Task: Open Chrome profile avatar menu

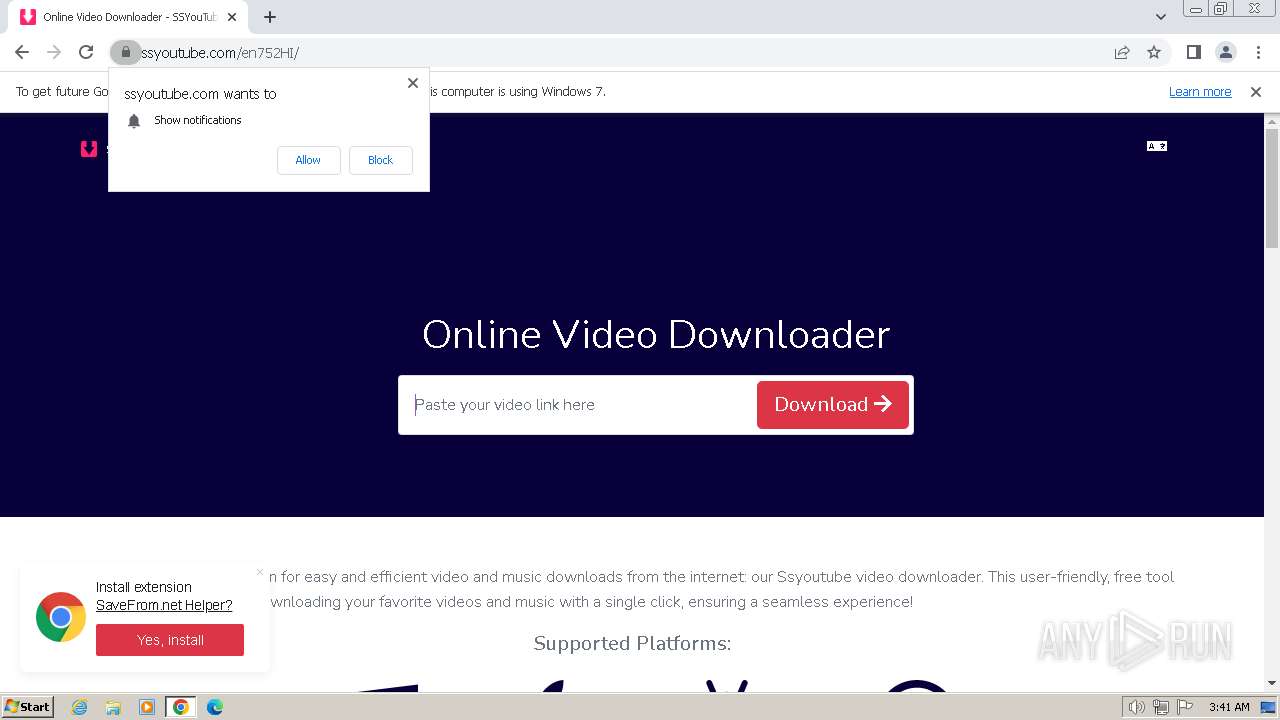Action: coord(1225,52)
